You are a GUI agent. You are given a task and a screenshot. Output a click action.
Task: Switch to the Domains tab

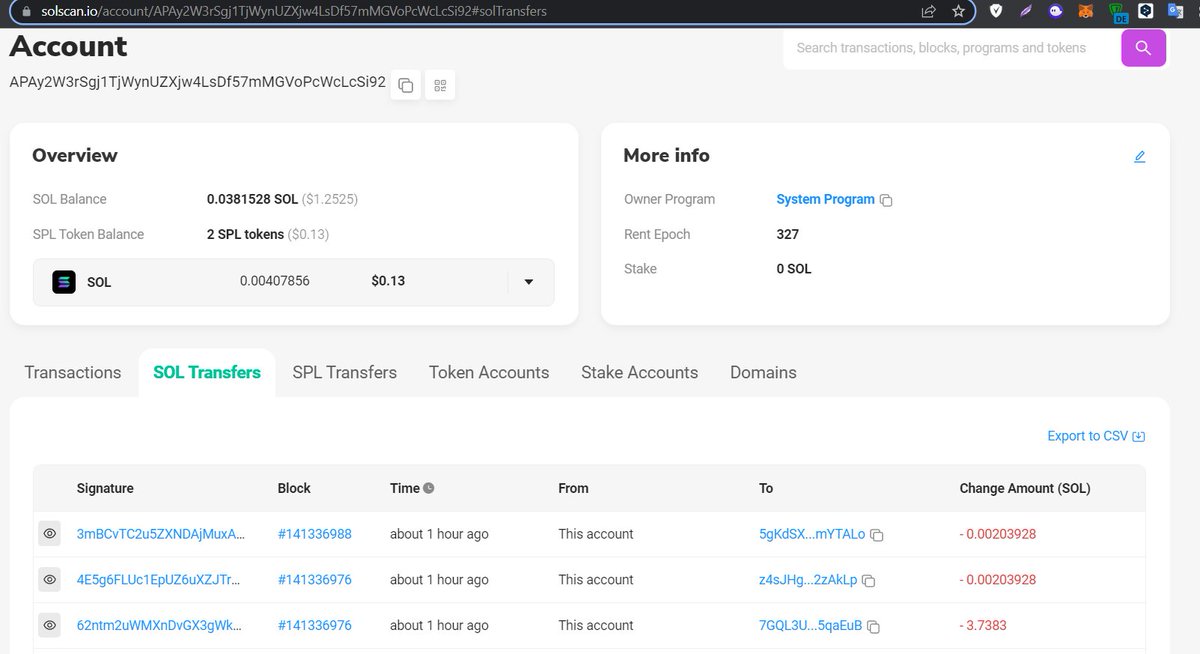click(x=763, y=372)
